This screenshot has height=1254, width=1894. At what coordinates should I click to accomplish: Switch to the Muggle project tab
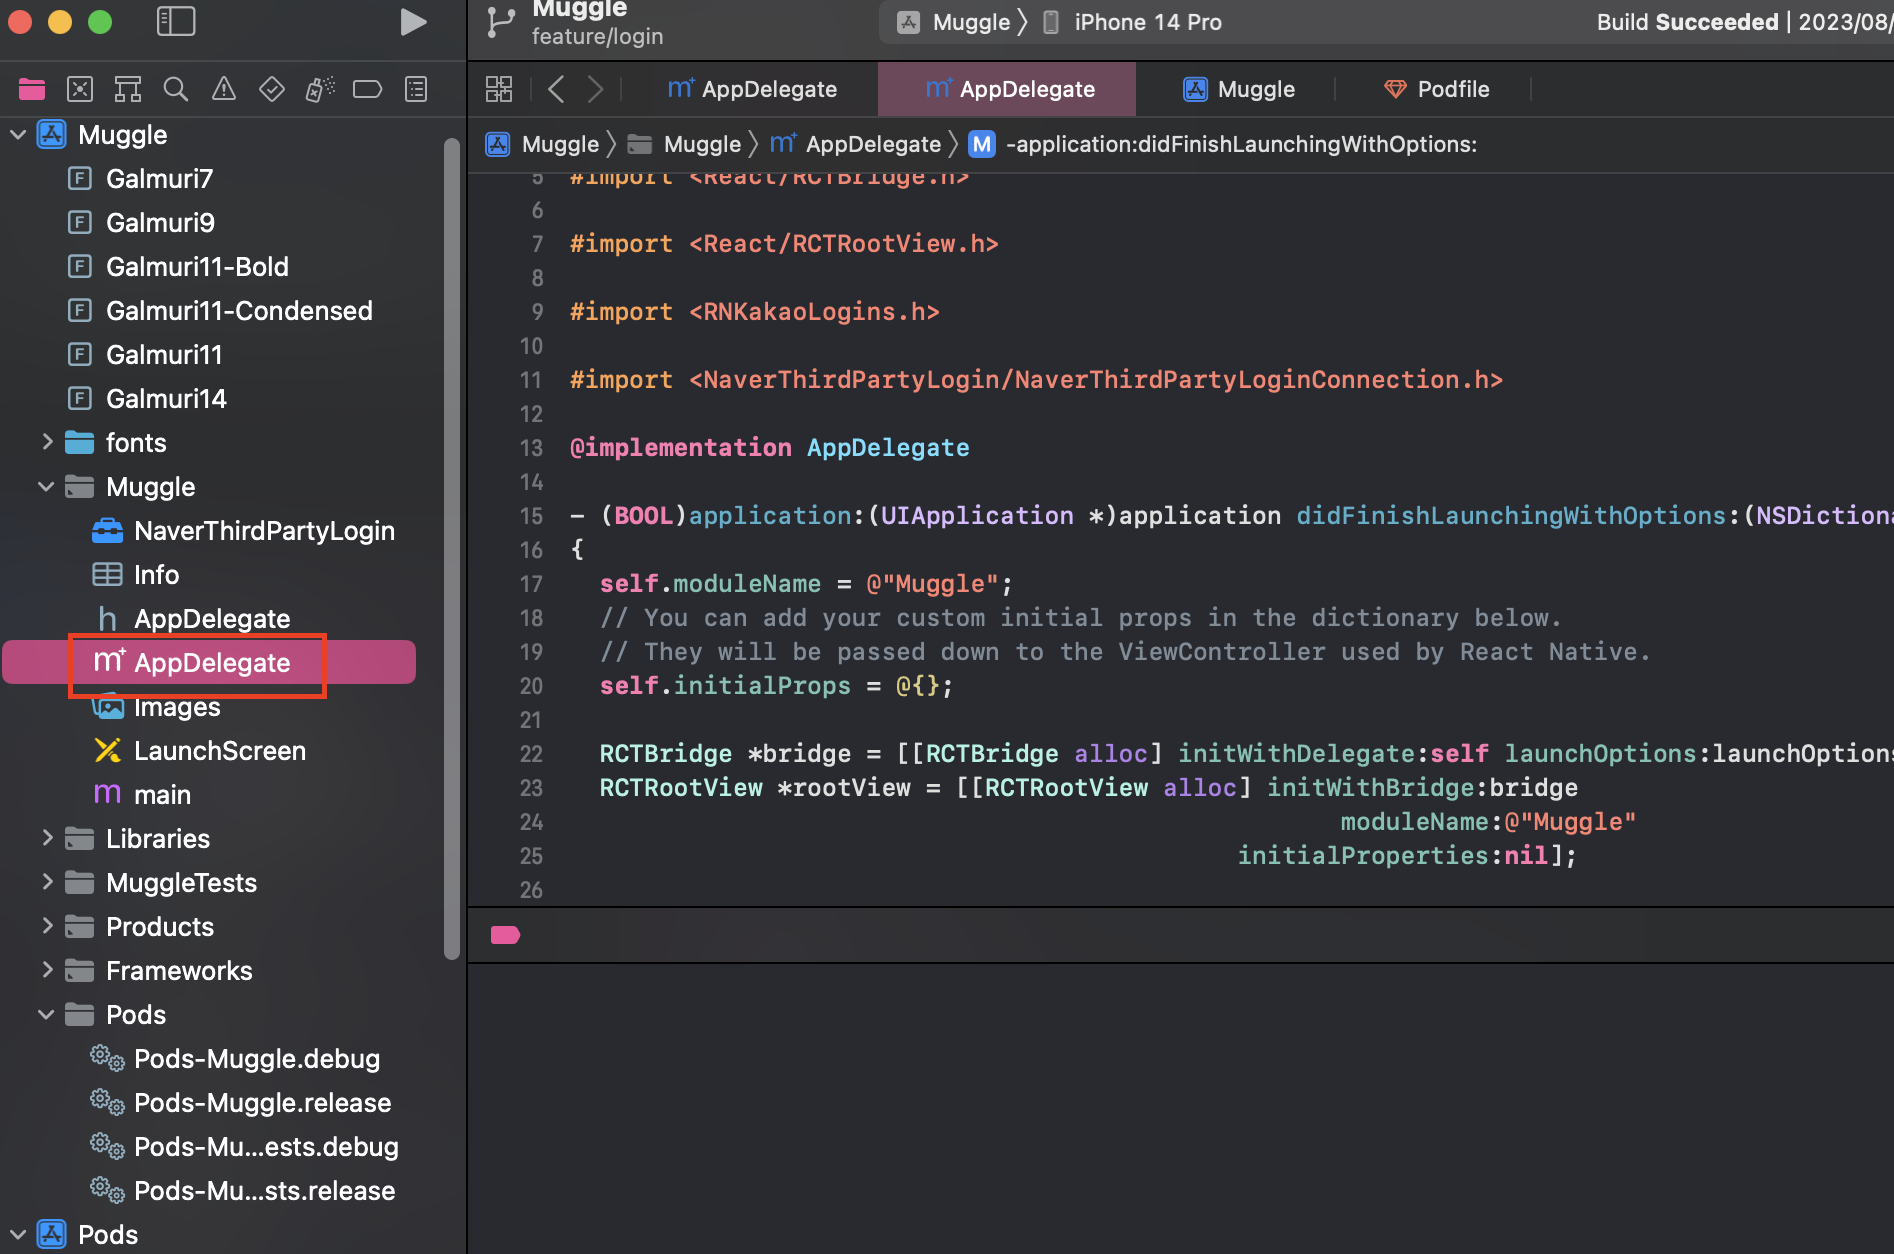click(1238, 89)
